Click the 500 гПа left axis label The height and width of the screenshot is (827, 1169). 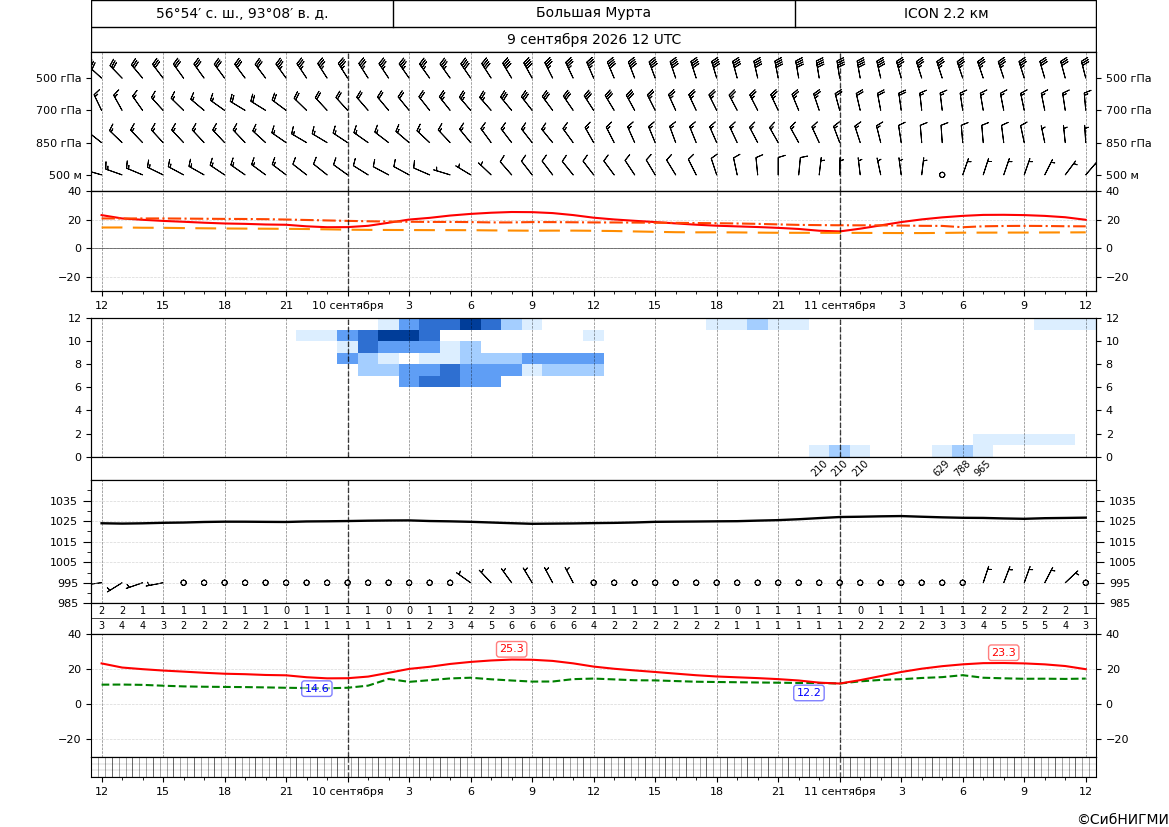[58, 78]
